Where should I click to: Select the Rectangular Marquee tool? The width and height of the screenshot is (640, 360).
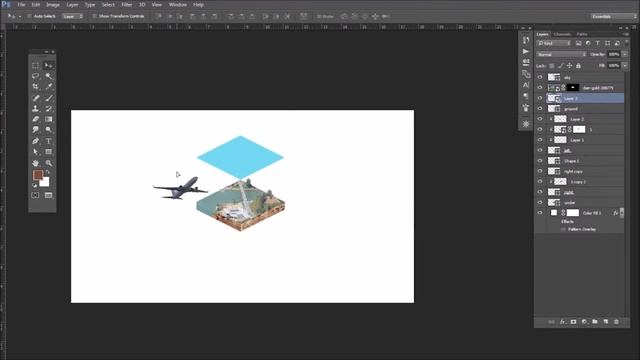click(x=36, y=65)
